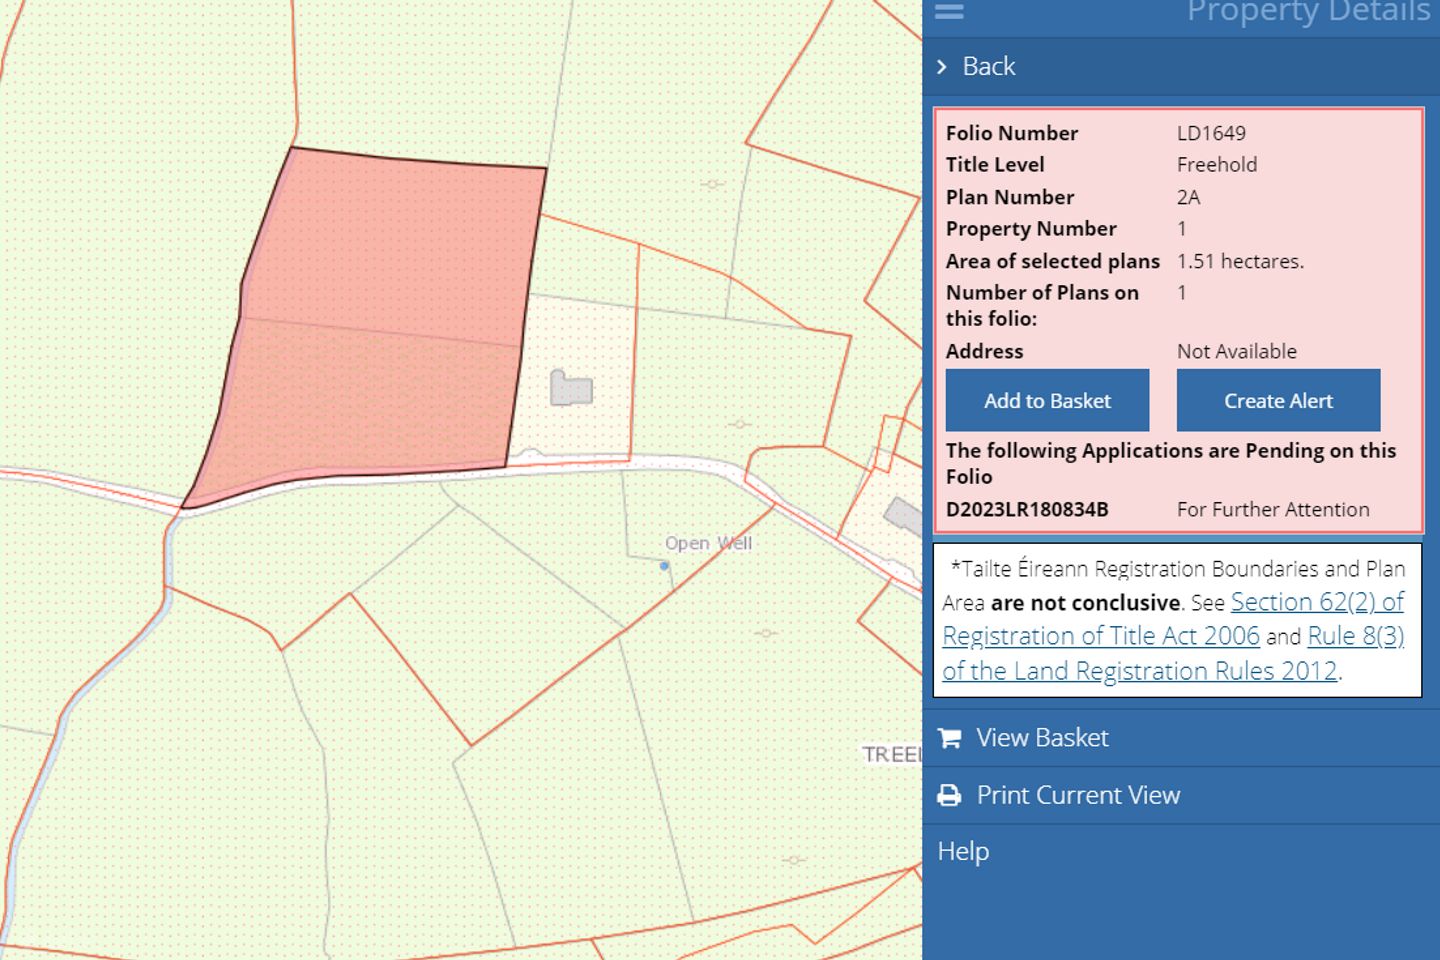Screen dimensions: 1440x960
Task: Click the blue Open Well marker dot
Action: (x=664, y=566)
